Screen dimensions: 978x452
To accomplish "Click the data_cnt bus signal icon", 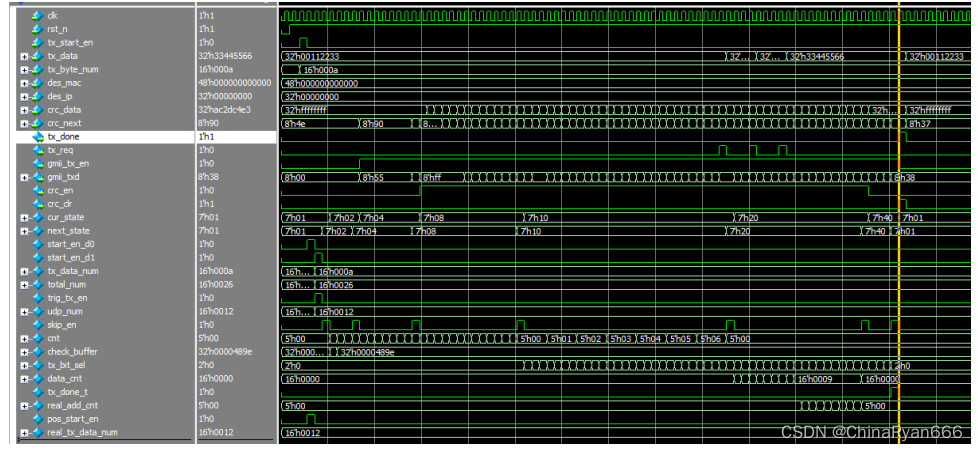I will coord(37,378).
